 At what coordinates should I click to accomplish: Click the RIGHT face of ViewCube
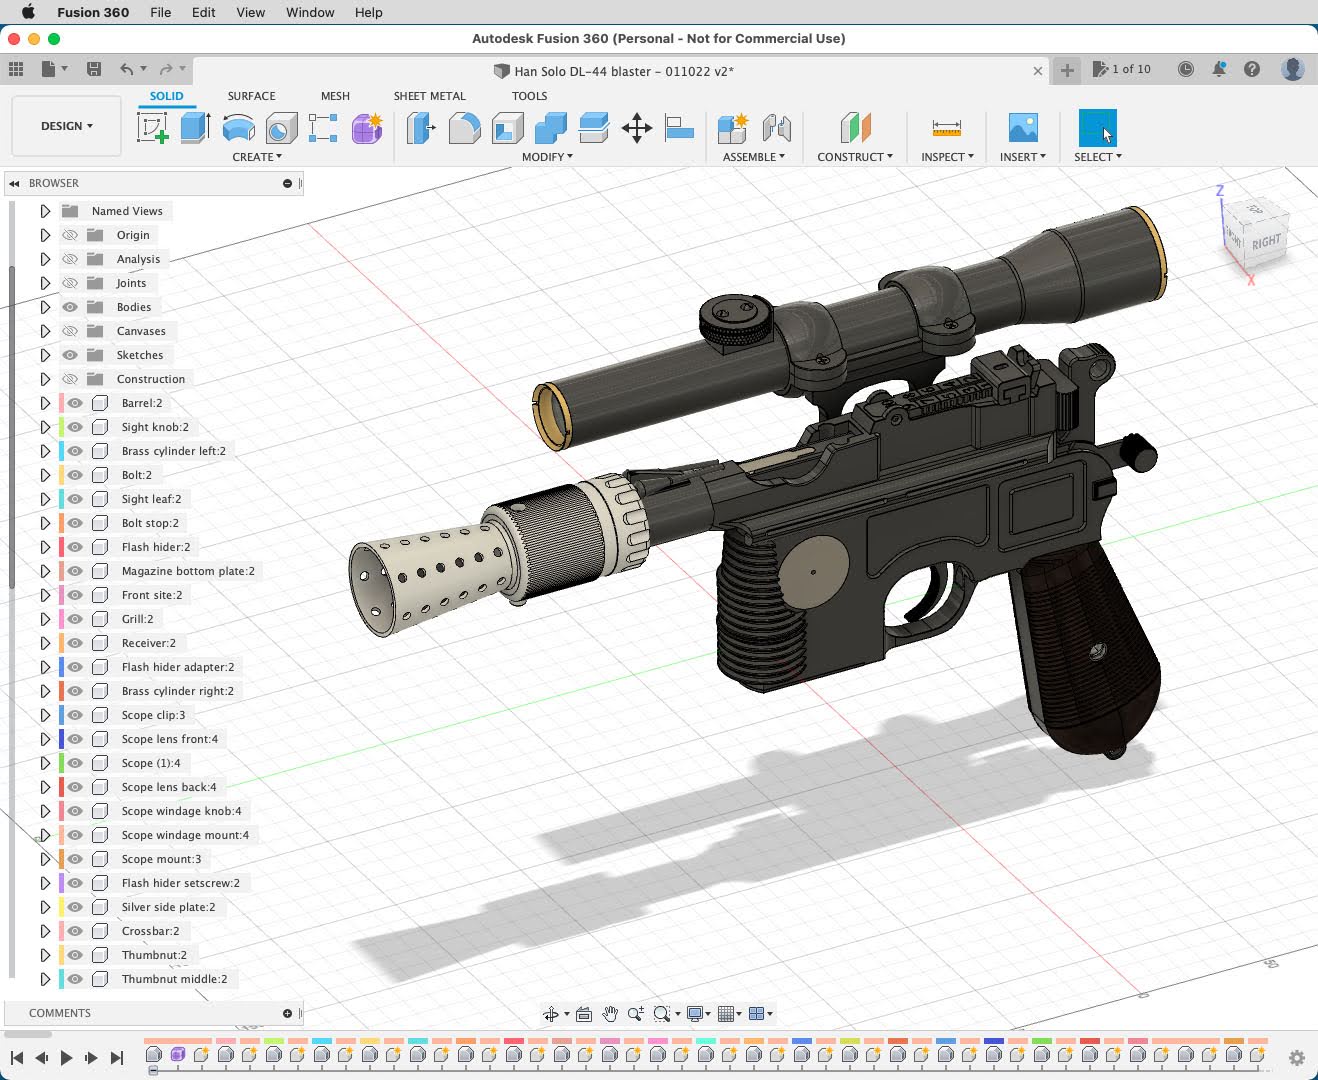point(1265,243)
